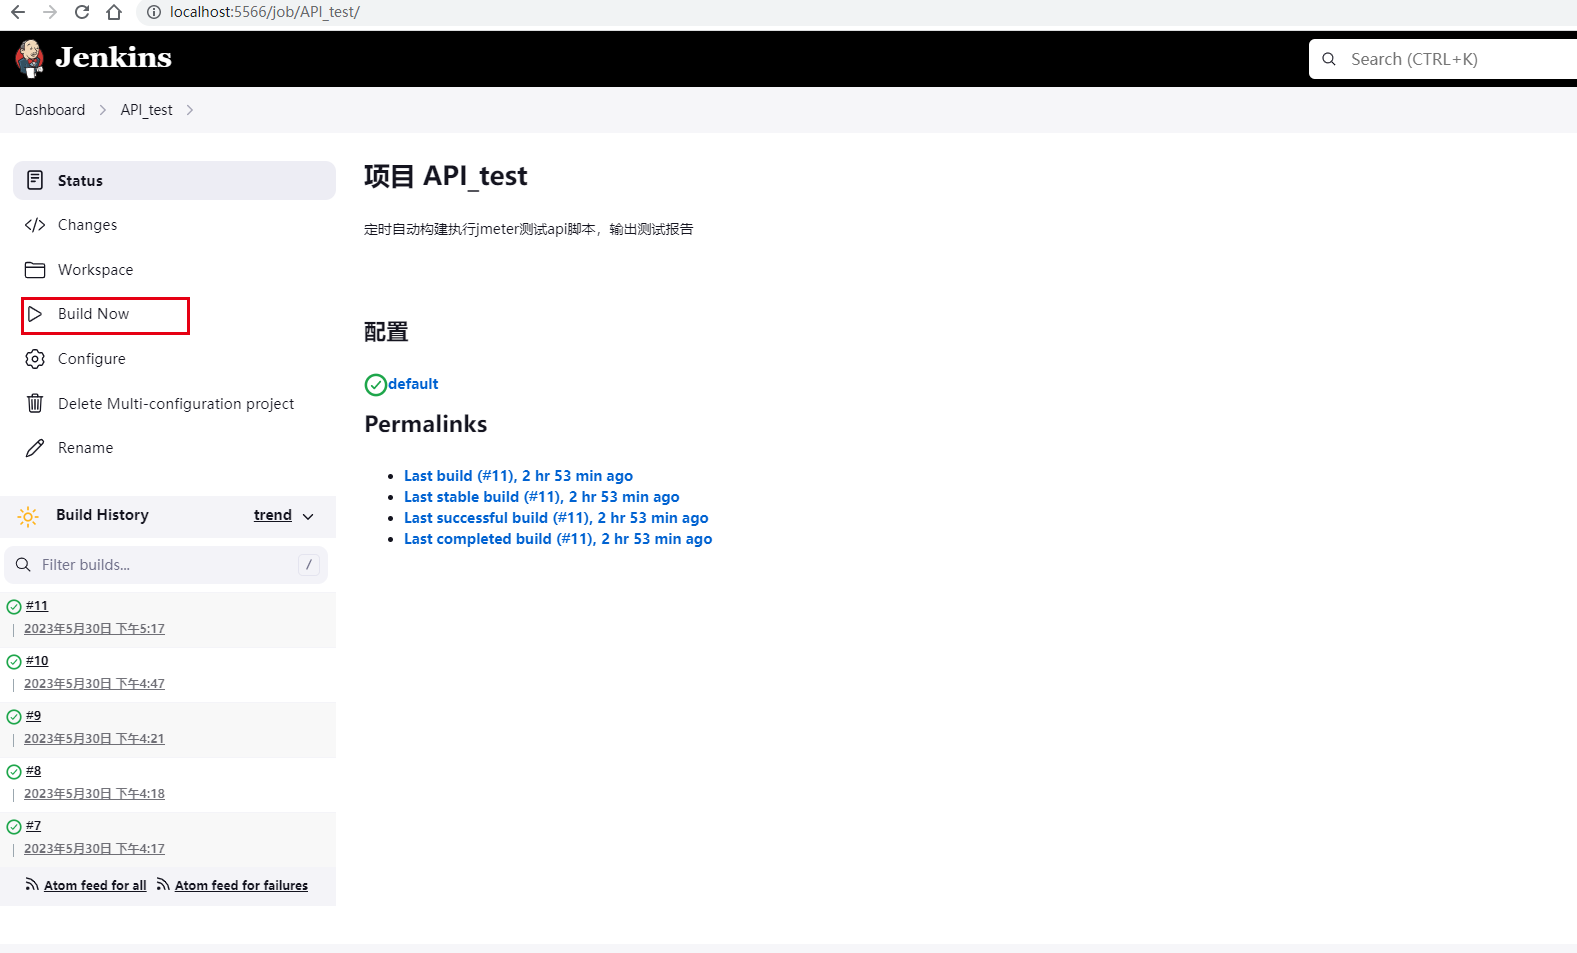The width and height of the screenshot is (1577, 953).
Task: Open the 2023年5月30日 下午4:47 build timestamp
Action: (x=94, y=684)
